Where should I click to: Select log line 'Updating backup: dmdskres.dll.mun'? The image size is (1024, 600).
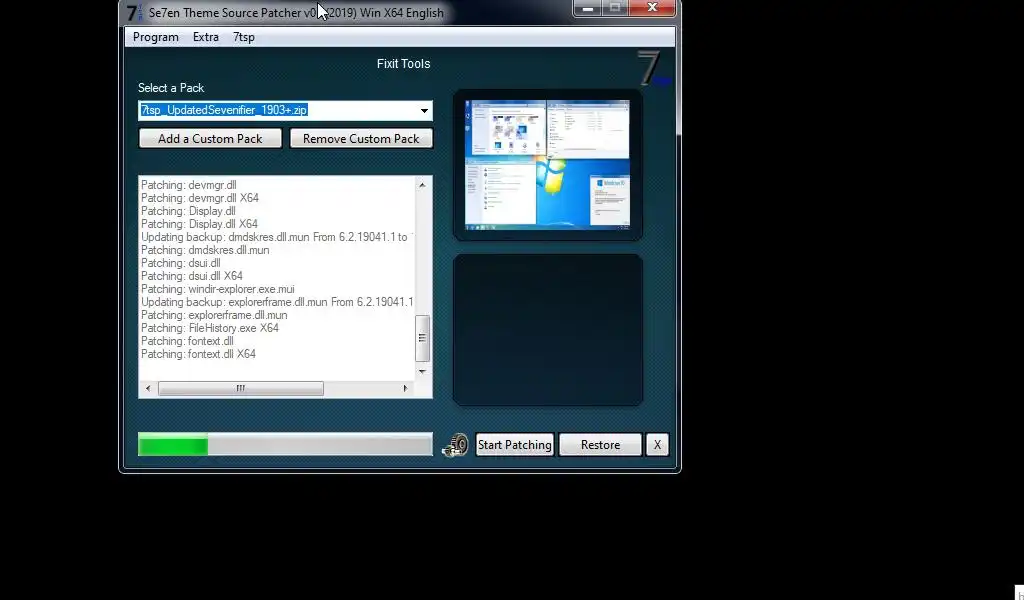pos(277,237)
